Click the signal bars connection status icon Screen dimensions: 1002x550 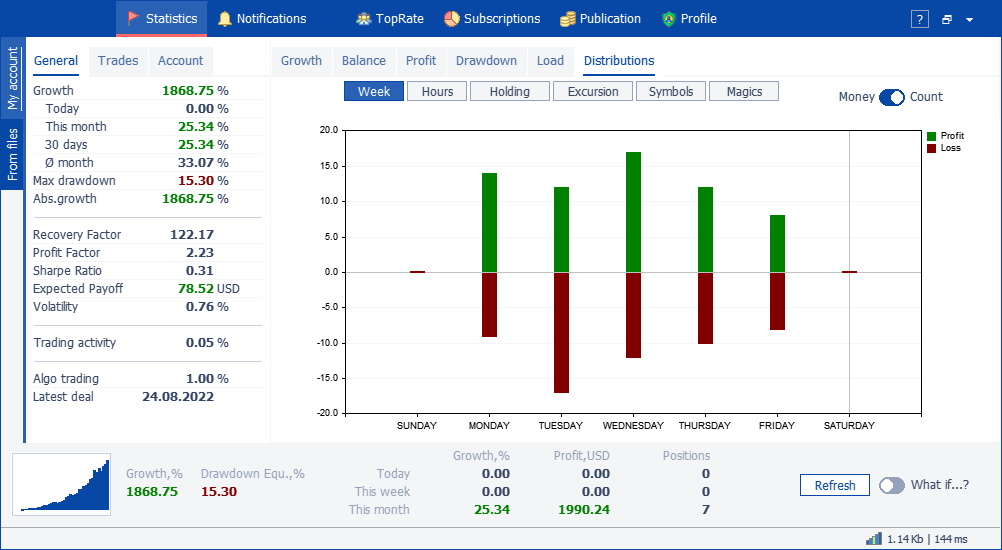874,539
